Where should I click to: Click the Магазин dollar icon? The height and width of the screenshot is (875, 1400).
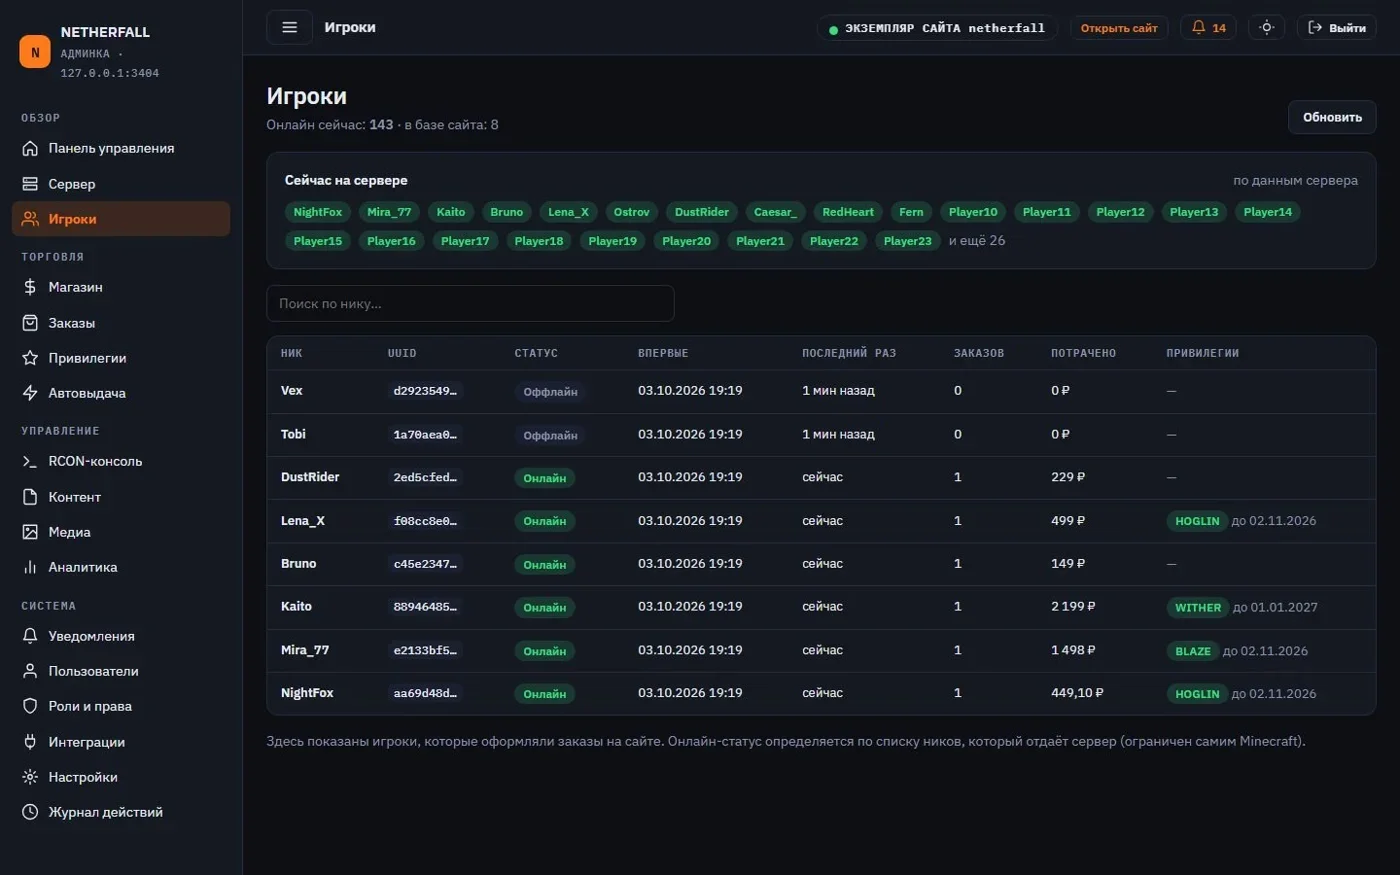click(x=30, y=287)
